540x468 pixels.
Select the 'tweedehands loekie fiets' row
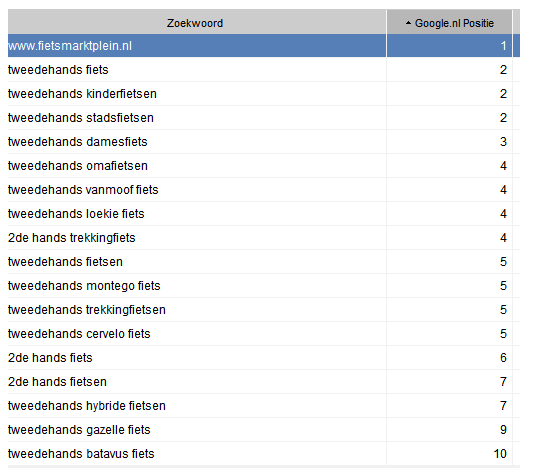click(264, 214)
